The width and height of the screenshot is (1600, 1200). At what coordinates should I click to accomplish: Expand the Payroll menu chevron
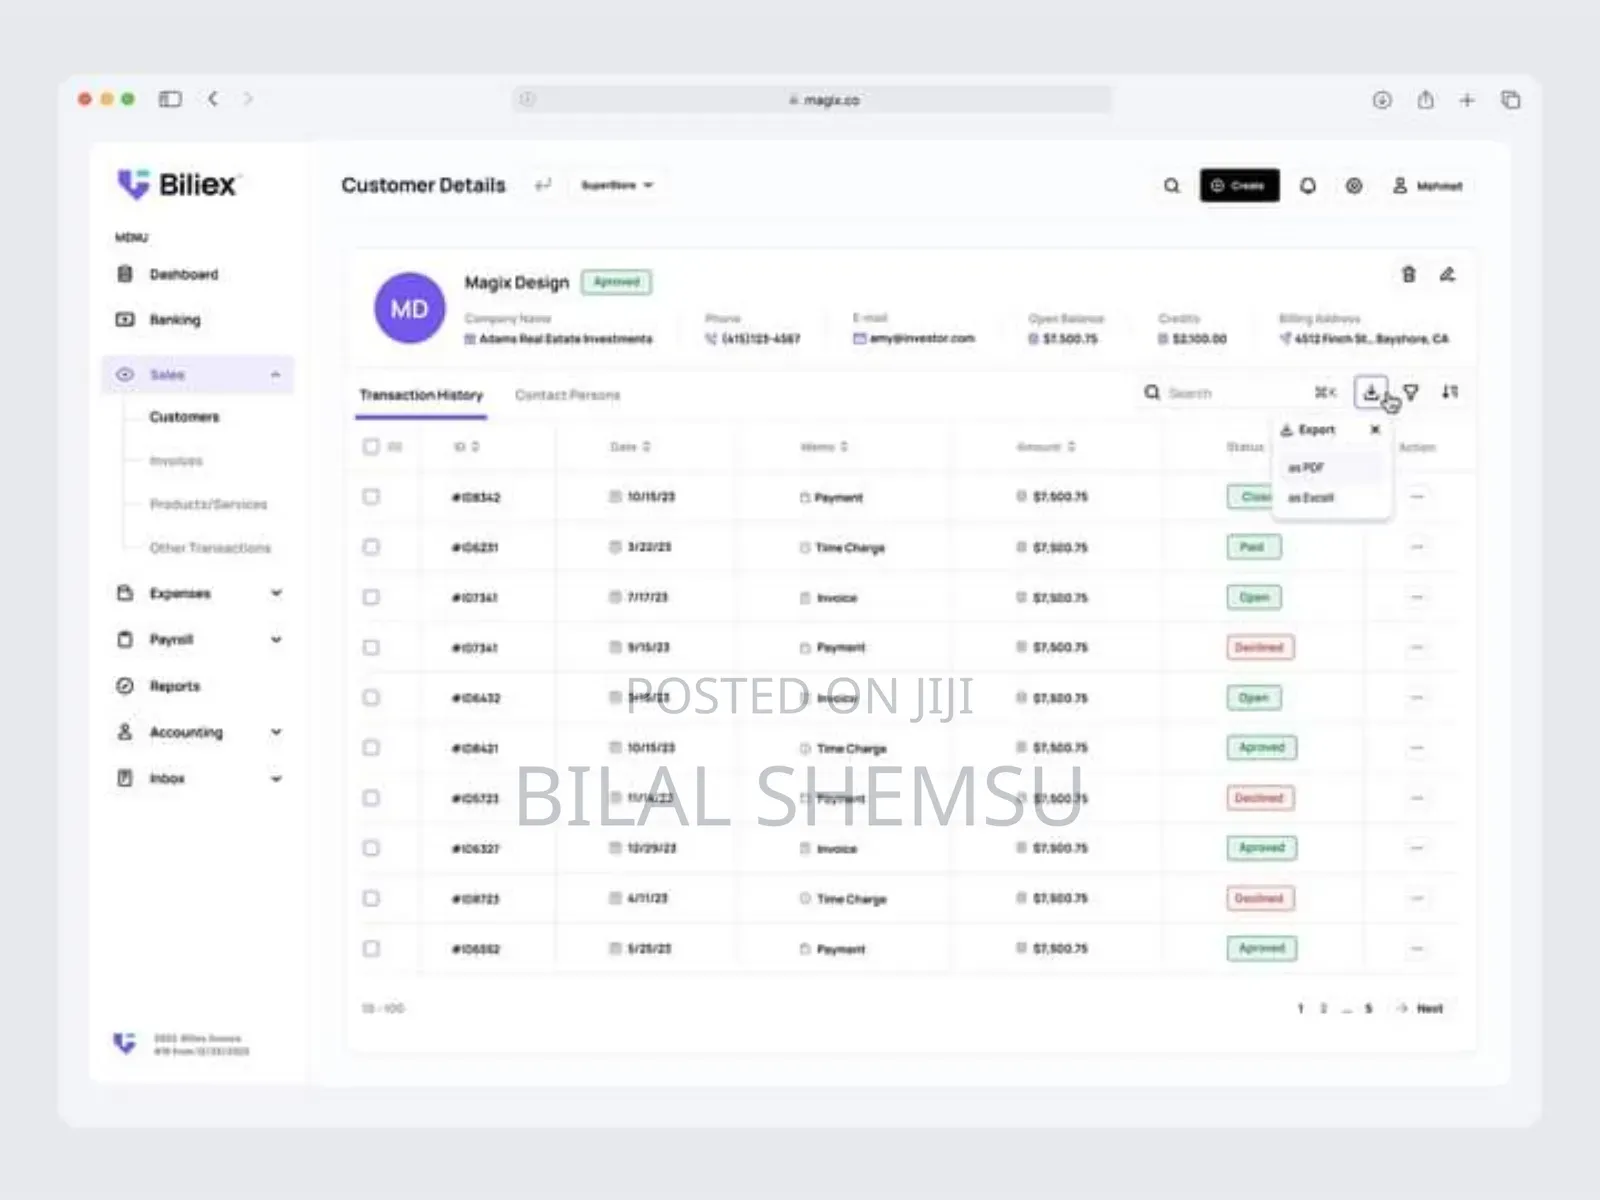point(276,639)
